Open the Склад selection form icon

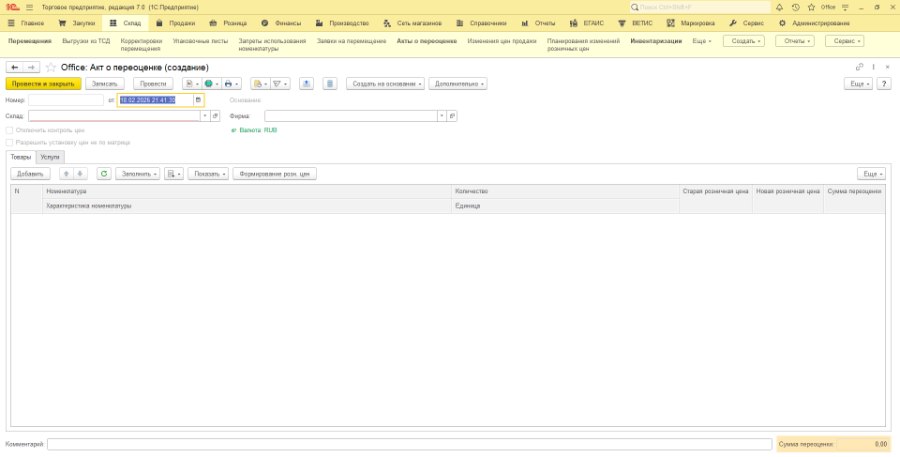(x=215, y=116)
